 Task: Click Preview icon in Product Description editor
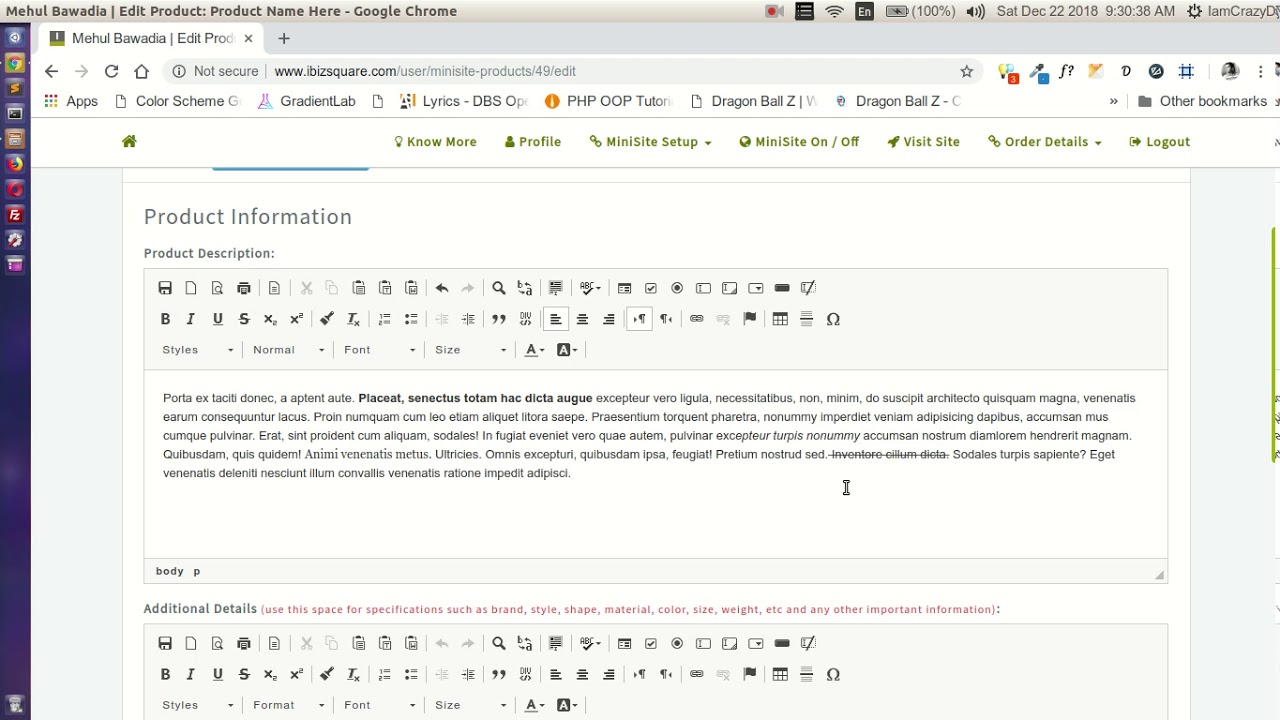point(217,288)
